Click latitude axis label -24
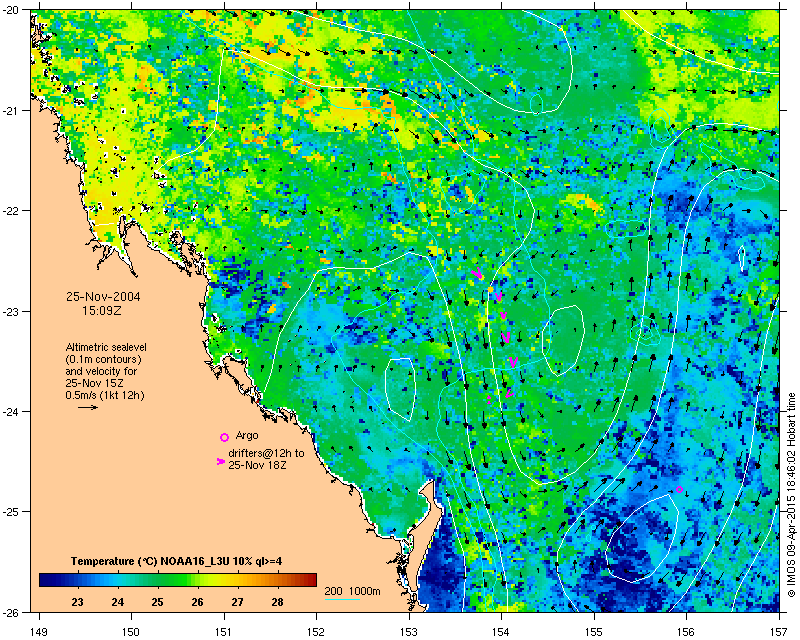Screen dimensions: 800x640 click(11, 412)
